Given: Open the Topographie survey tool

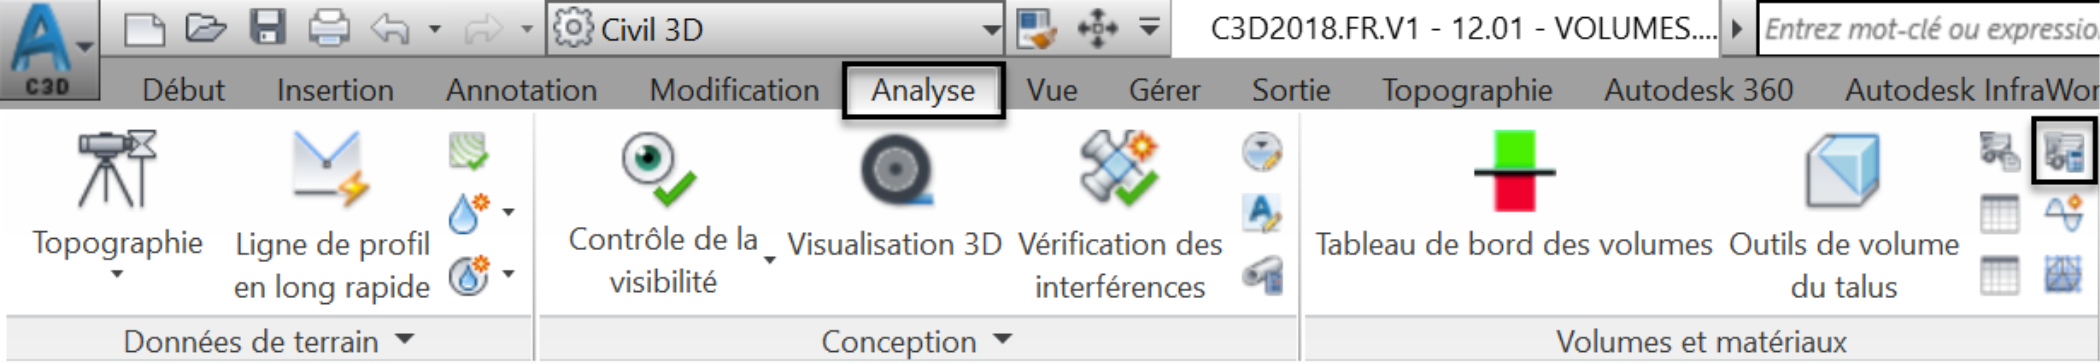Looking at the screenshot, I should (x=117, y=205).
